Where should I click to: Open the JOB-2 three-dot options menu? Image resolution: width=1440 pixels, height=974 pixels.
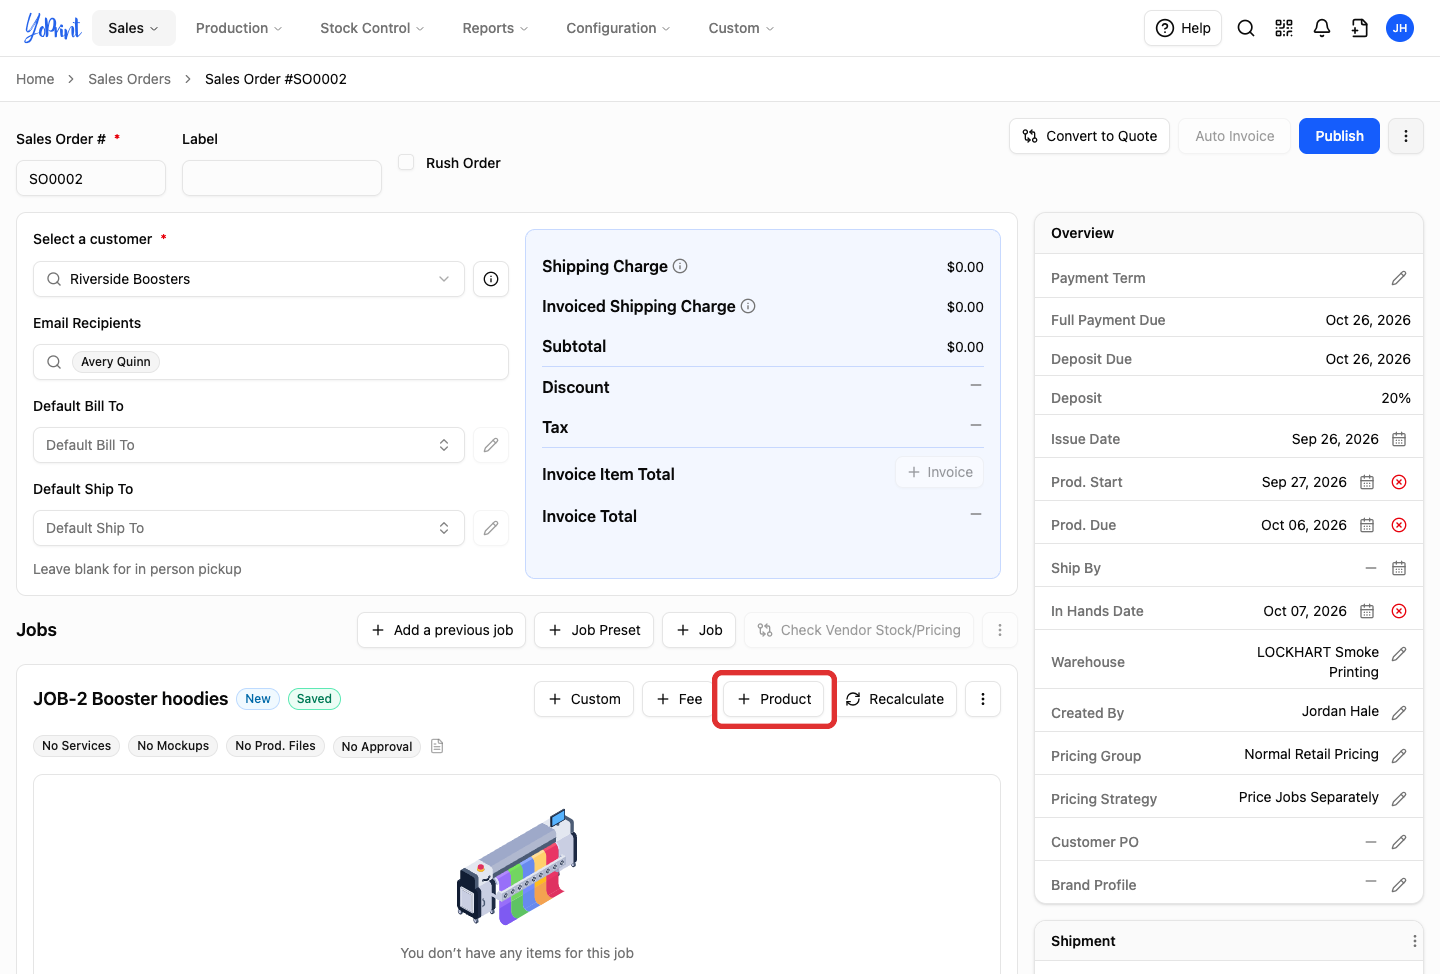point(983,699)
